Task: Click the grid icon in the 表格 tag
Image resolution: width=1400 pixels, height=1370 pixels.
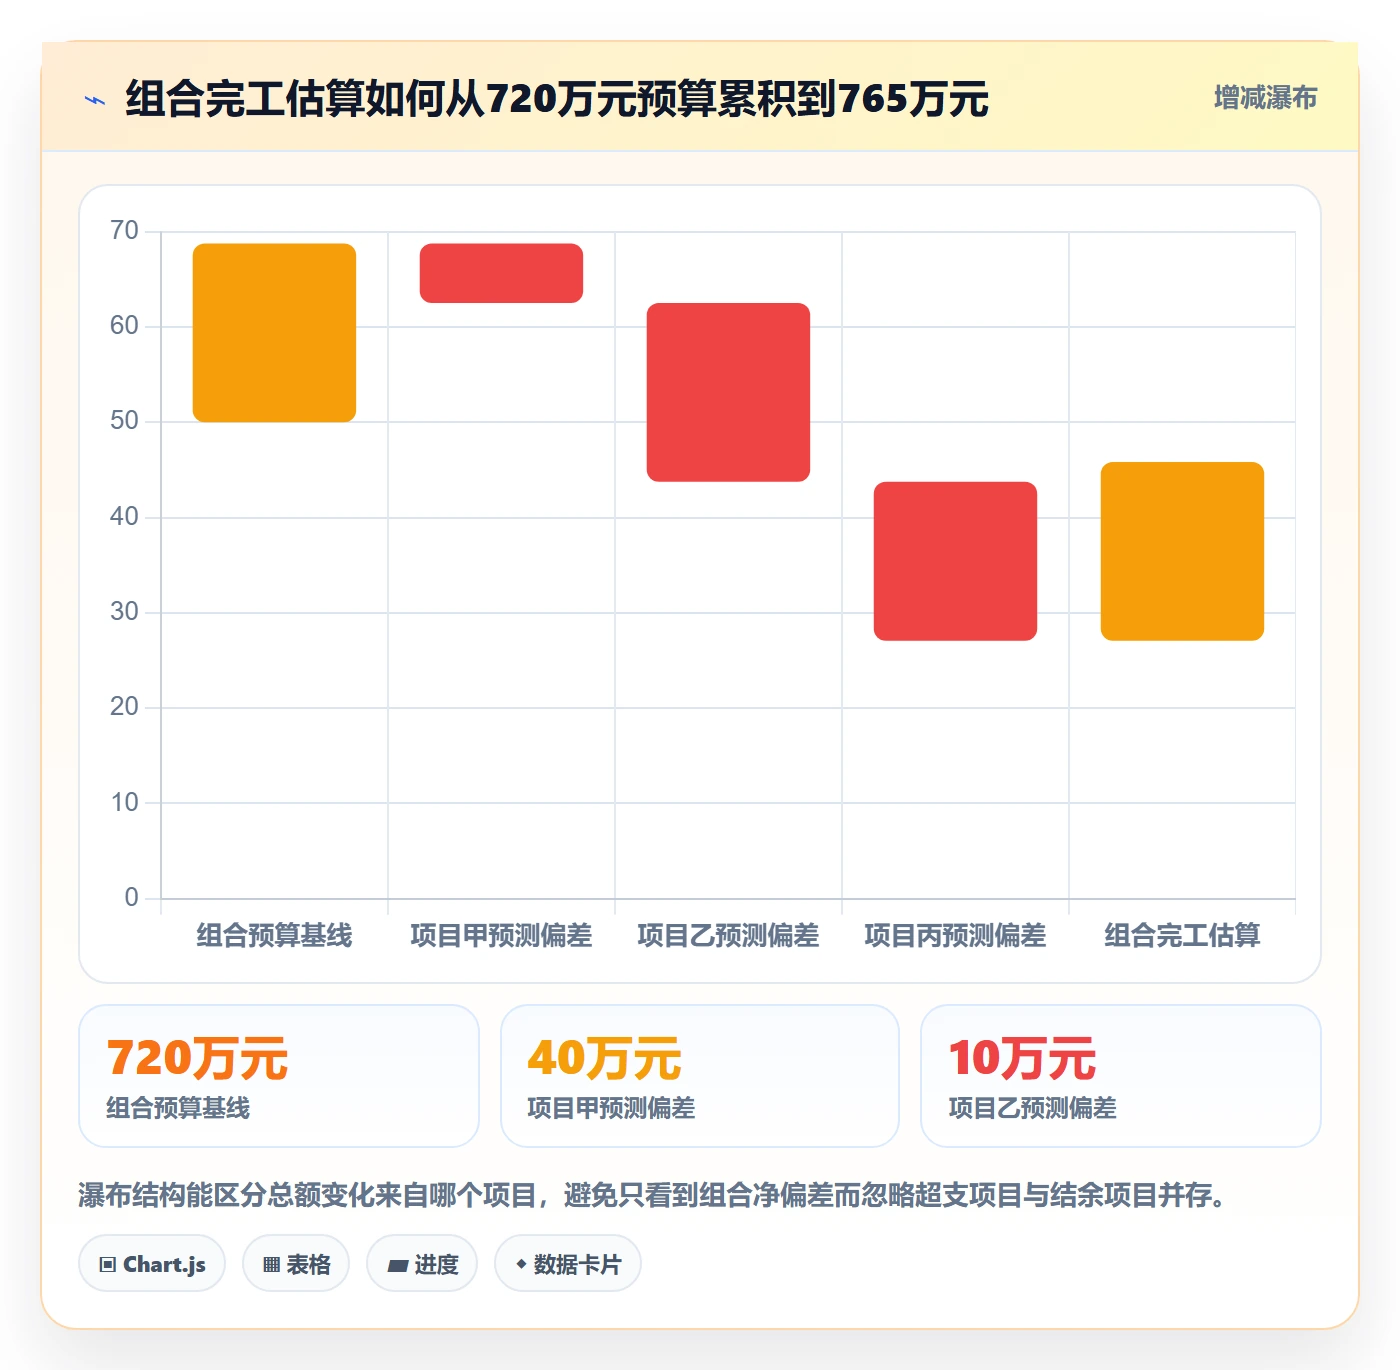Action: click(272, 1265)
